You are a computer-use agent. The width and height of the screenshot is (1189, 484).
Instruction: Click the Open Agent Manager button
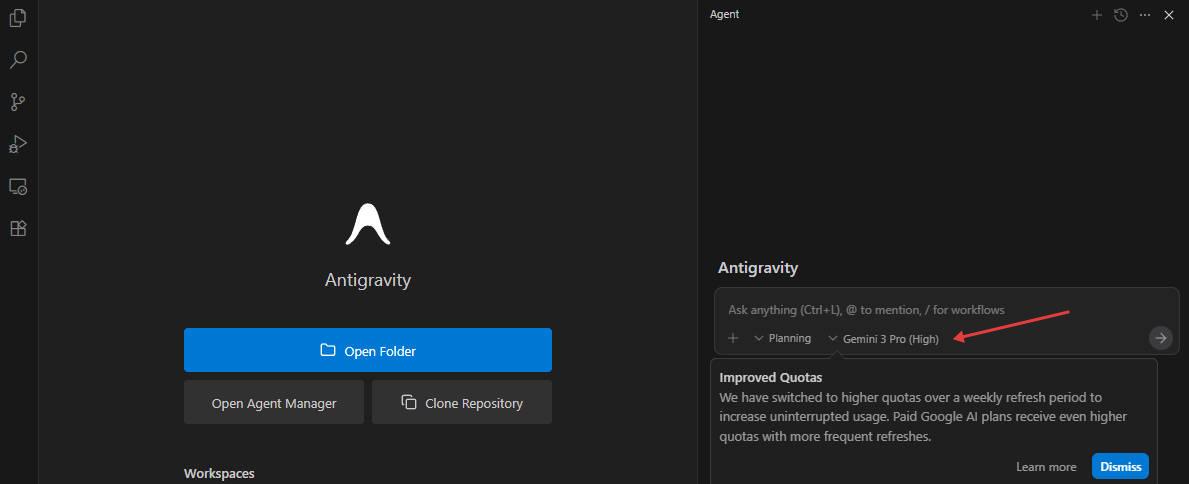point(273,403)
